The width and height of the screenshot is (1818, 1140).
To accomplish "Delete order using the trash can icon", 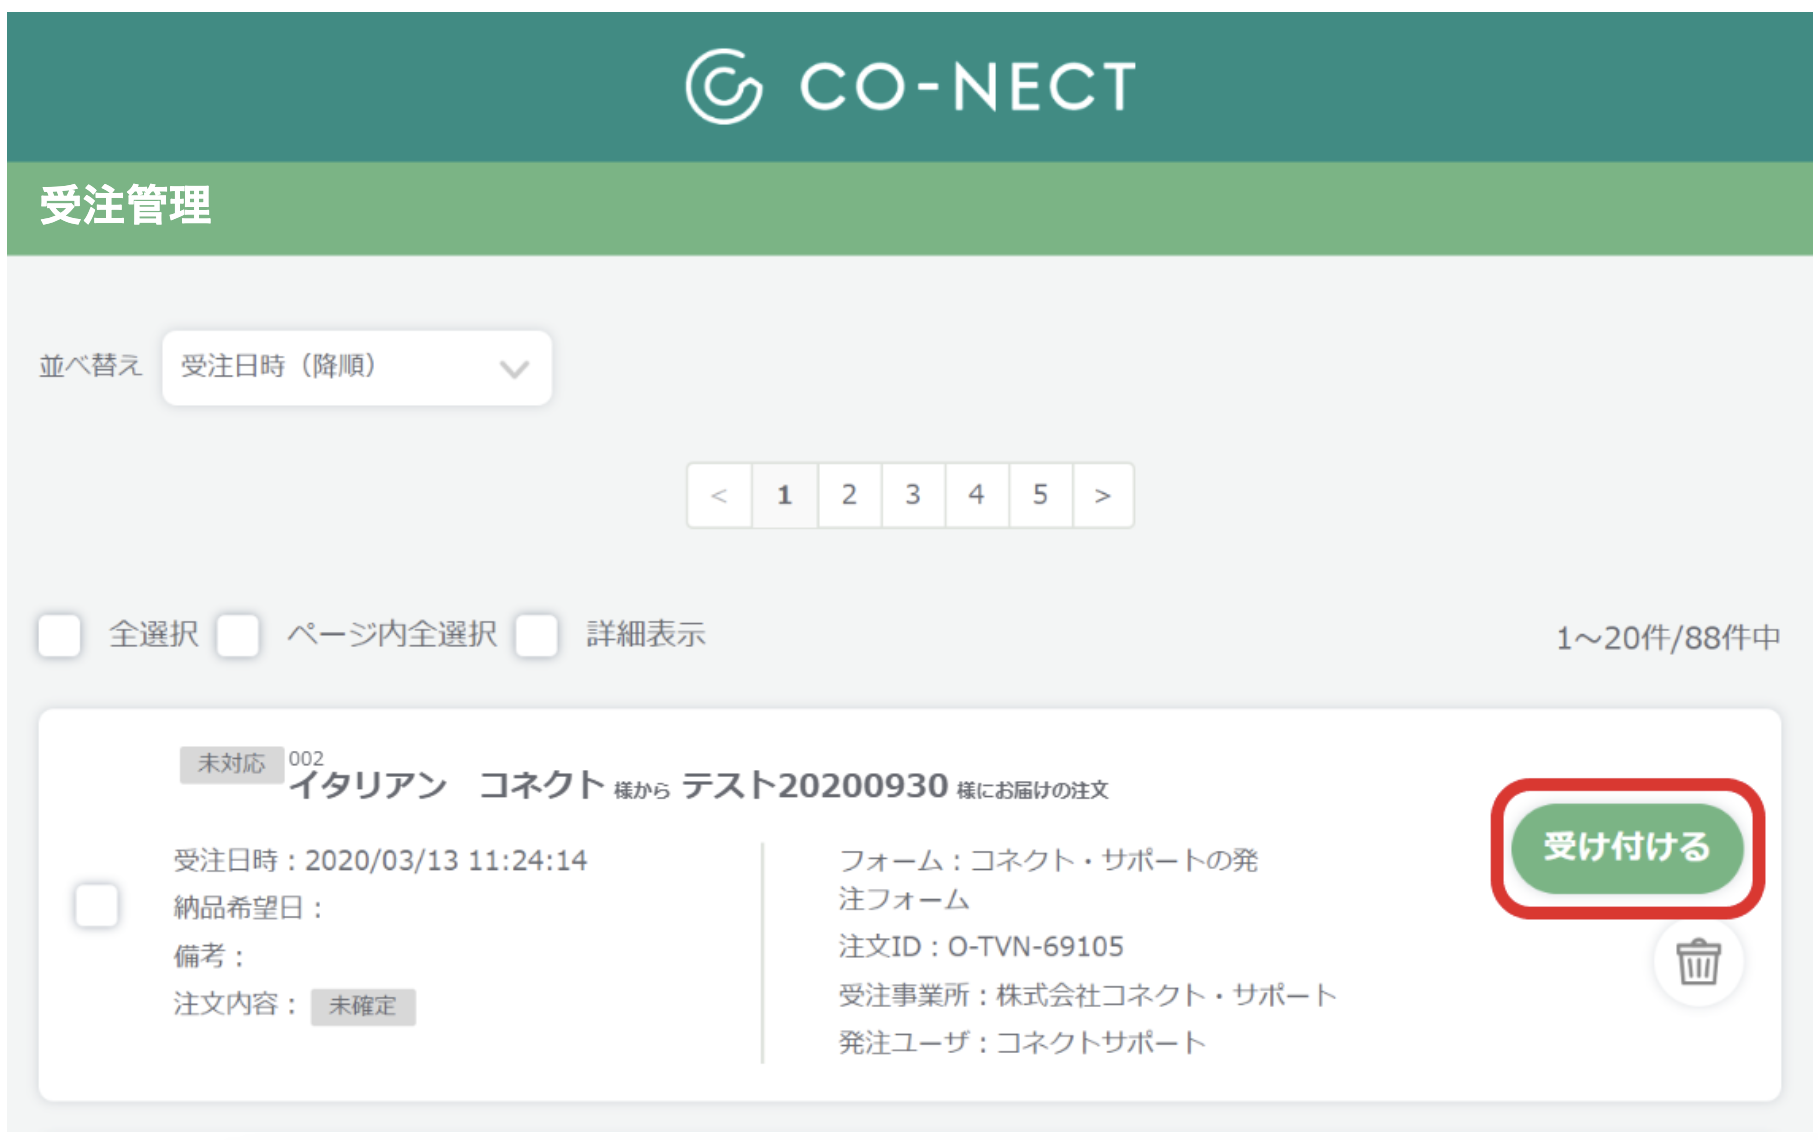I will (x=1698, y=962).
